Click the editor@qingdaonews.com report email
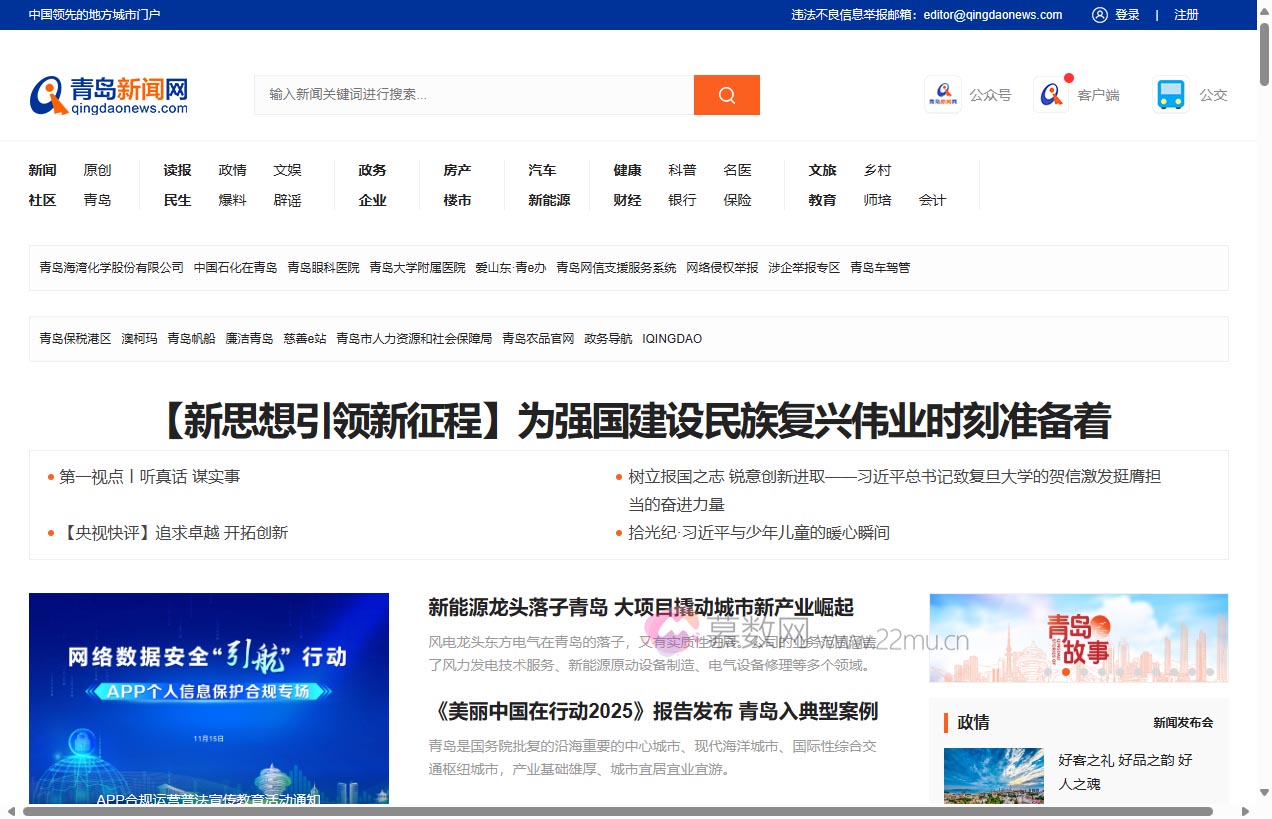This screenshot has height=819, width=1272. click(993, 15)
